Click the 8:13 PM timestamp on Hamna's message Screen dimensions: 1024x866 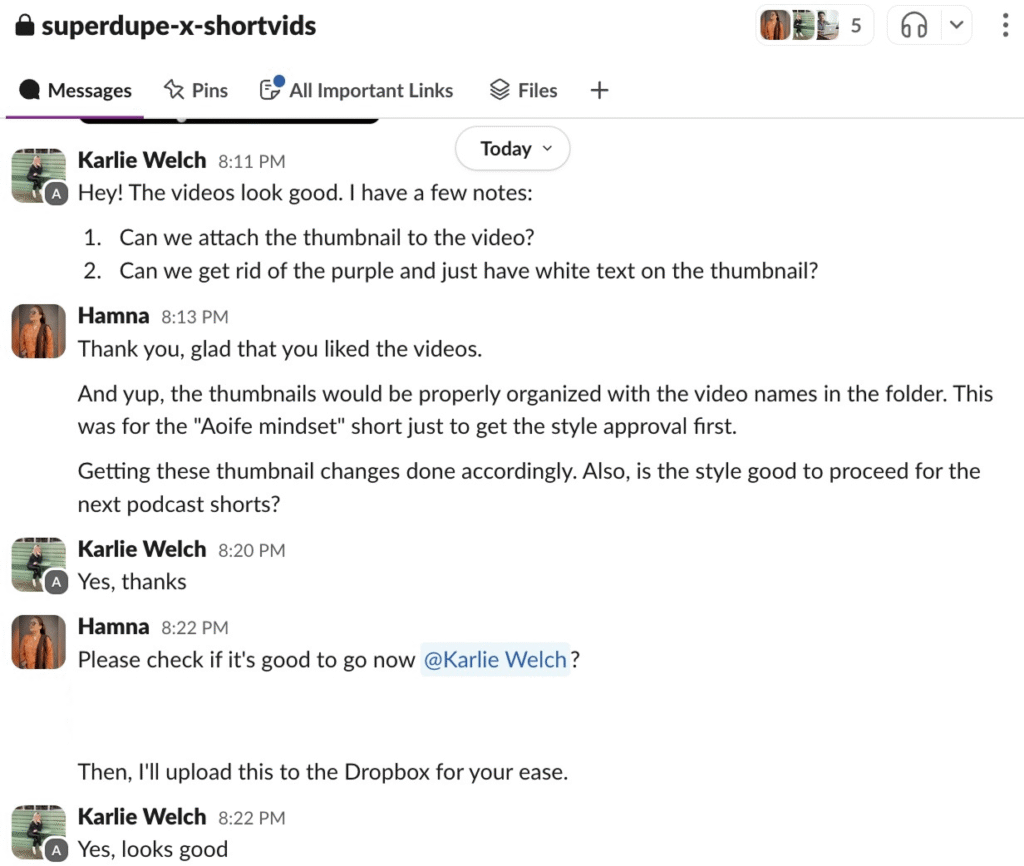(194, 317)
